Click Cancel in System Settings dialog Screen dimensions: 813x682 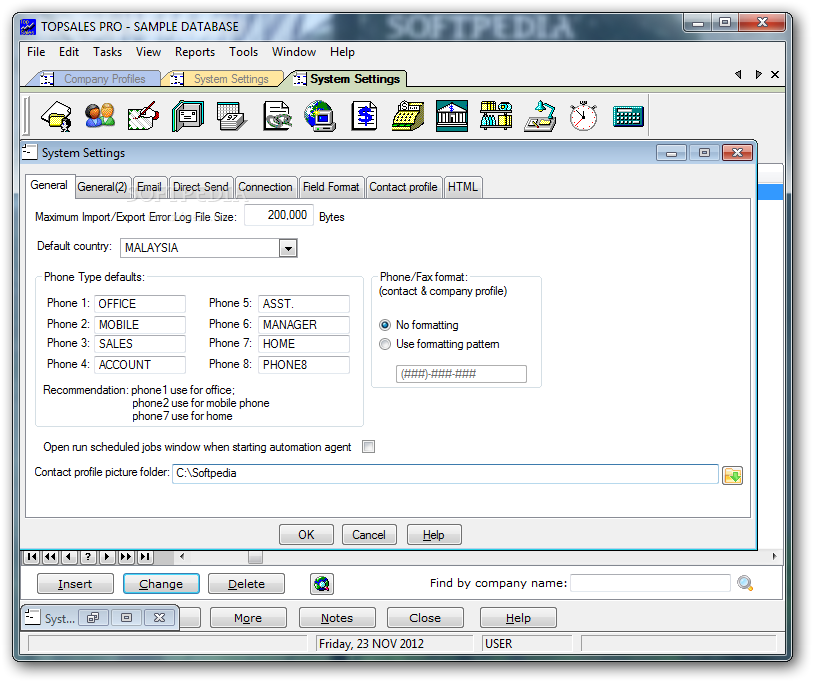[369, 535]
